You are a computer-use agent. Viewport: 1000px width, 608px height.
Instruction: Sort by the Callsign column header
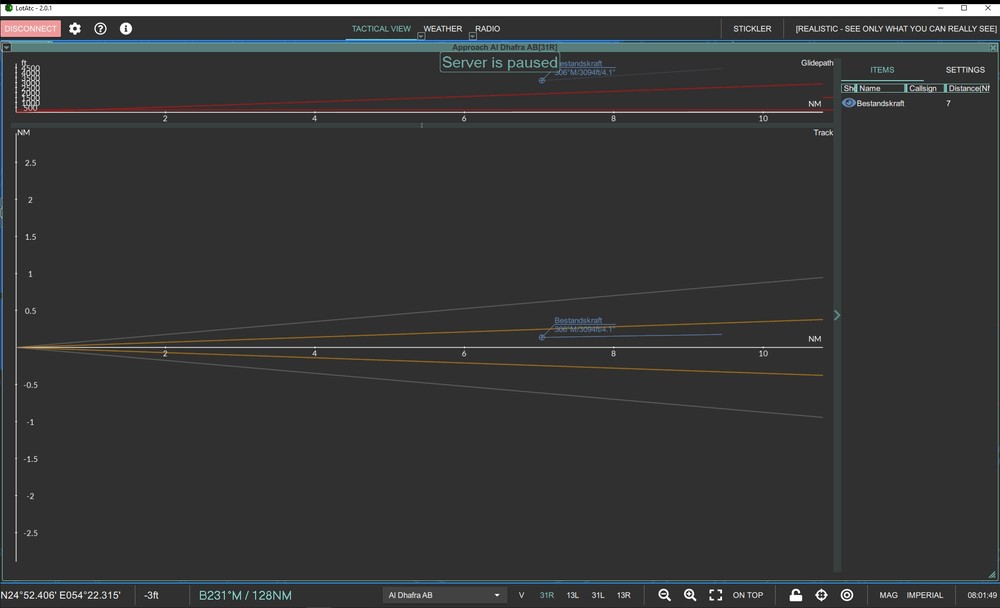pos(925,88)
